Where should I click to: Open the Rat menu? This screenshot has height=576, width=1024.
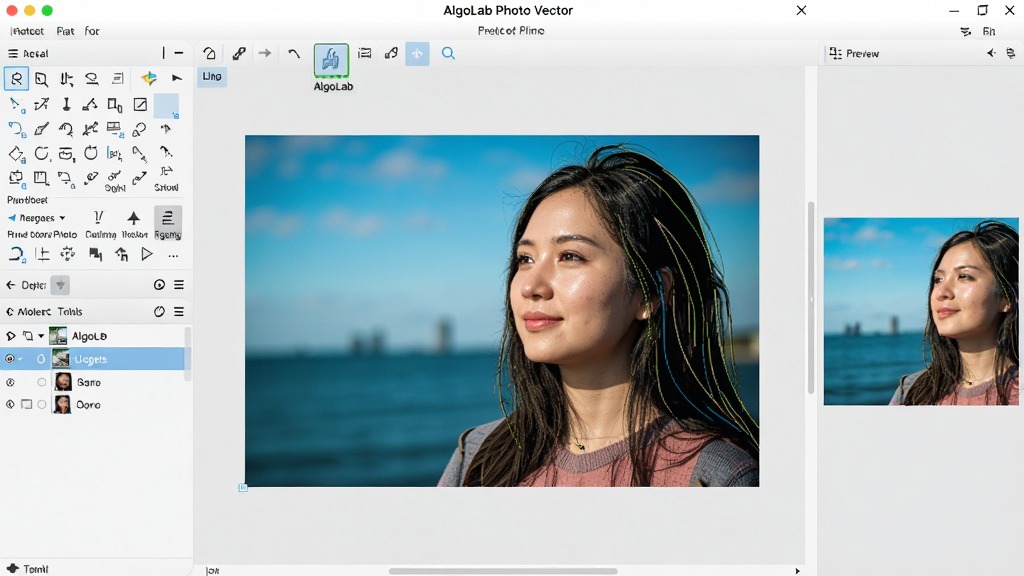[x=65, y=31]
